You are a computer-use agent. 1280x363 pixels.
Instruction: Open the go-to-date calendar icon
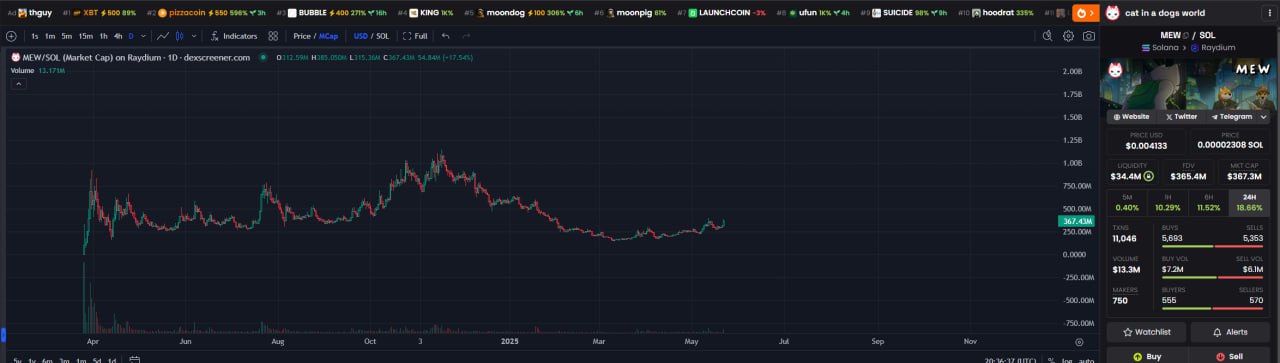click(135, 359)
